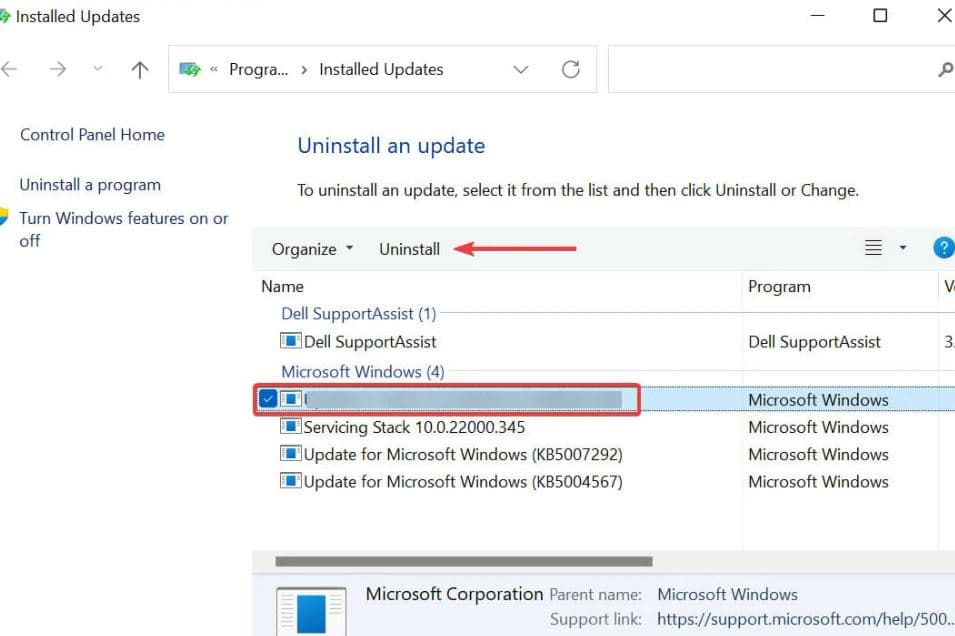The image size is (955, 636).
Task: Sort by the Name column header
Action: [283, 286]
